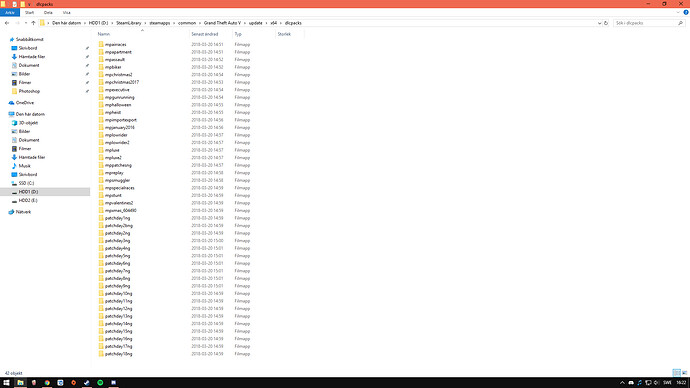690x388 pixels.
Task: Show hidden system tray icons
Action: tap(622, 383)
